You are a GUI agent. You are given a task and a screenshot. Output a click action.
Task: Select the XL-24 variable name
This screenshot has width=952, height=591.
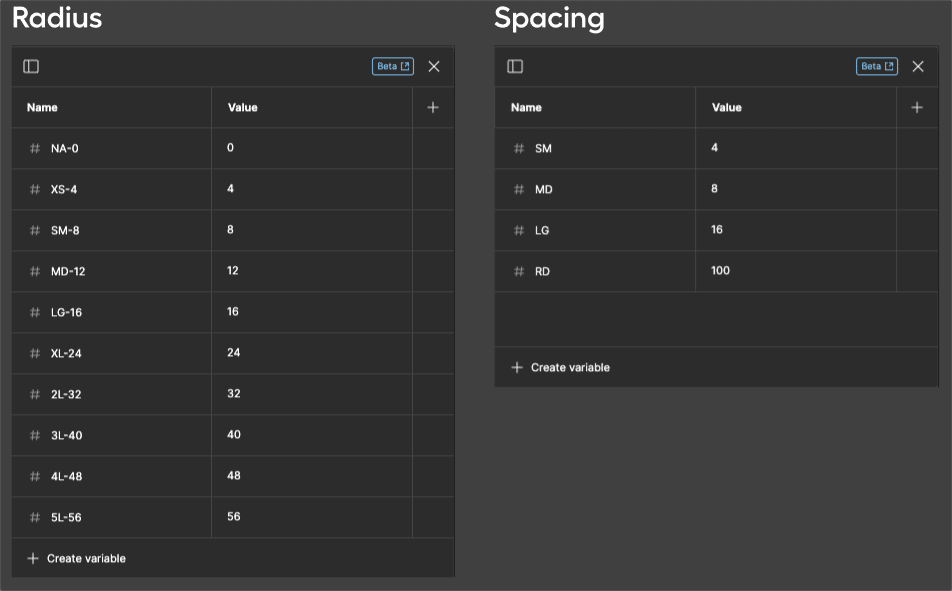66,354
